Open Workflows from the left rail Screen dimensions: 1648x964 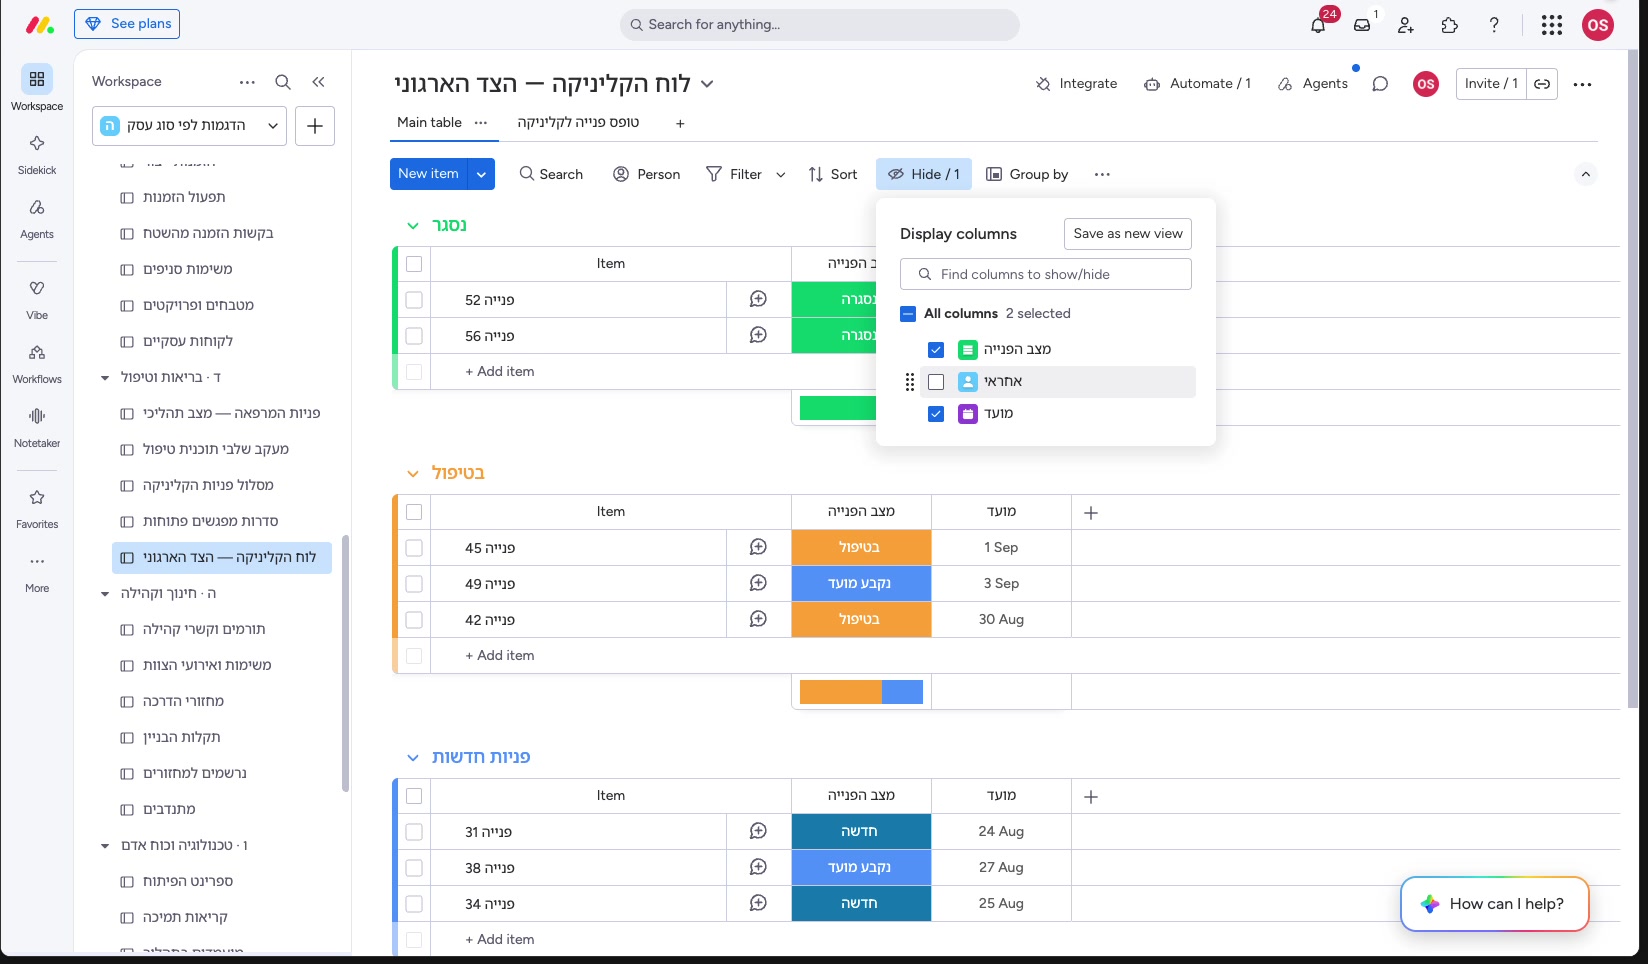pyautogui.click(x=37, y=362)
